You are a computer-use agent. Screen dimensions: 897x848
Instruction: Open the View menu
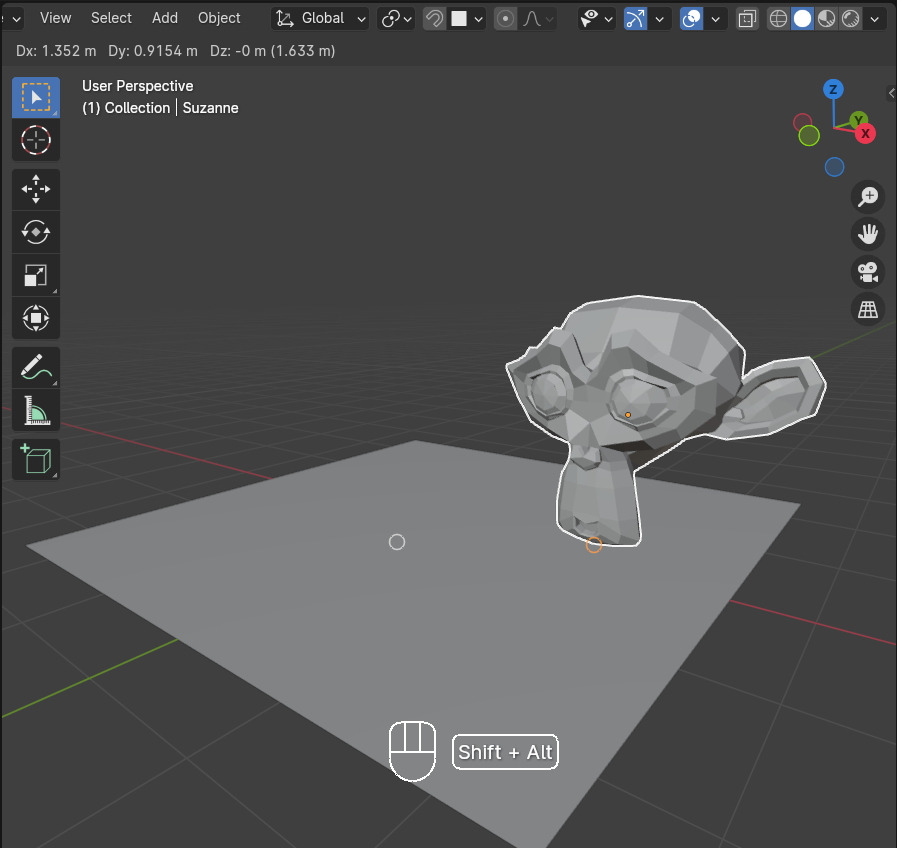click(55, 18)
